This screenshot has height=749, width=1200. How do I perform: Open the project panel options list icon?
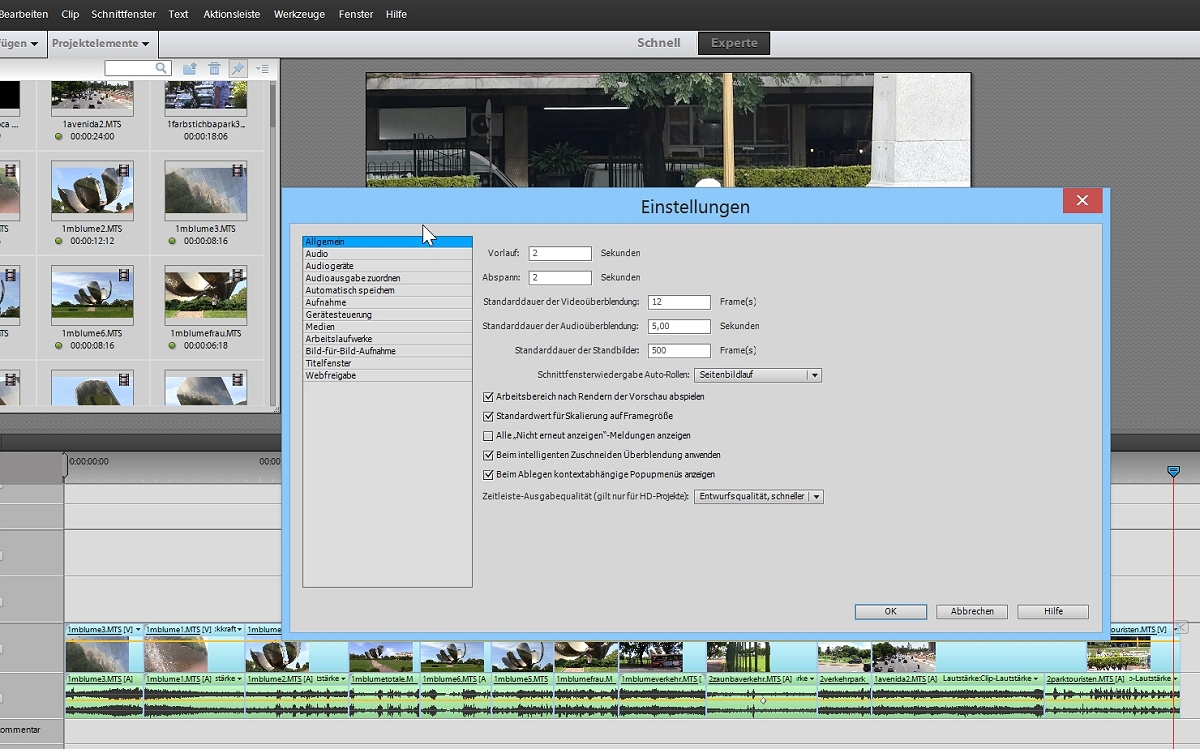click(x=262, y=69)
